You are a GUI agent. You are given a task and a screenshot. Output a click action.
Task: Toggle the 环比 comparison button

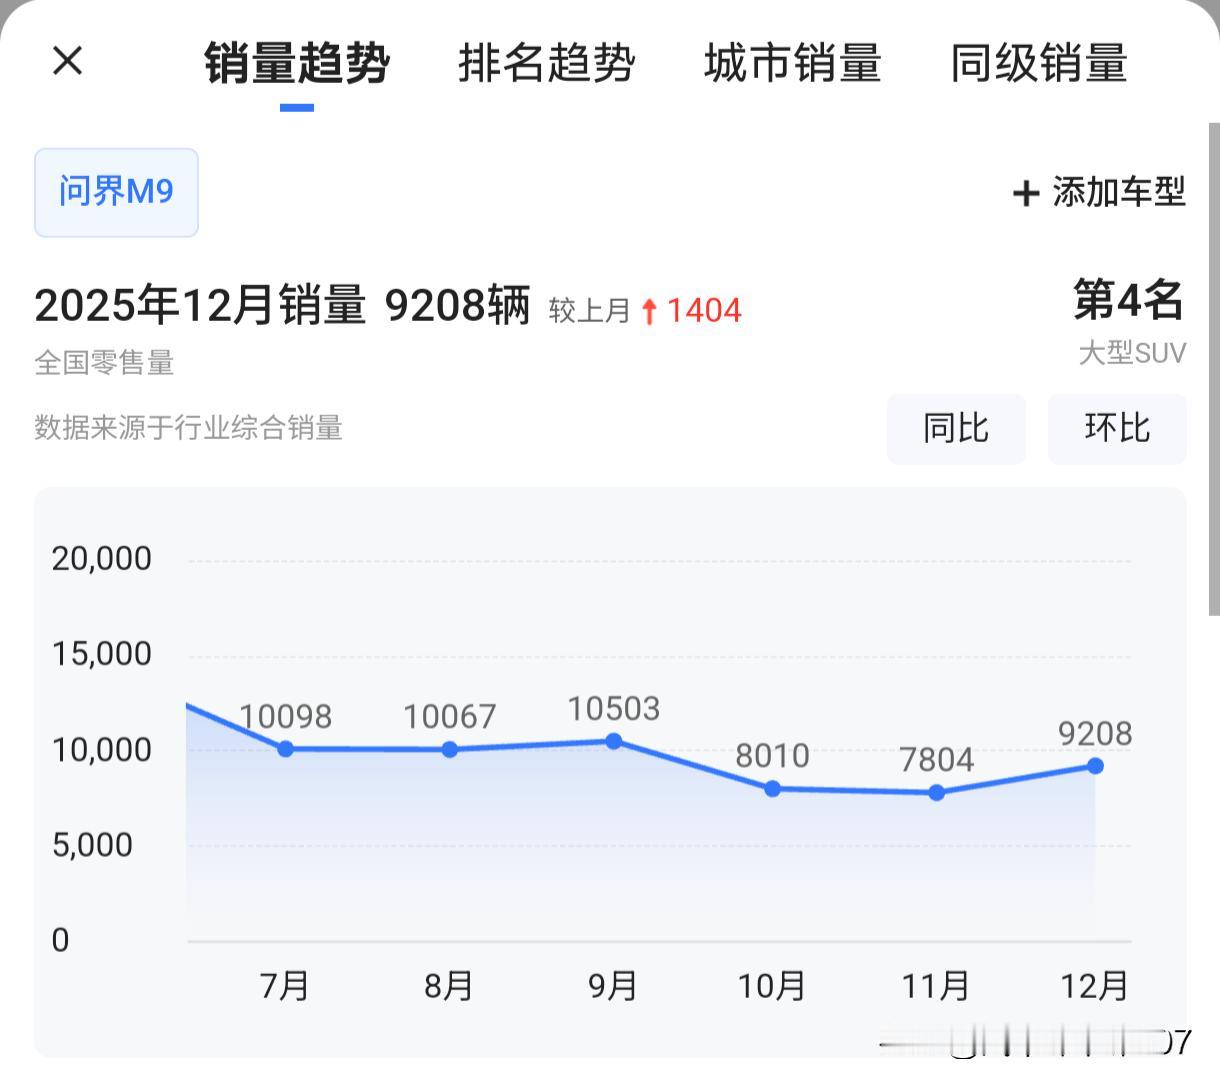click(1117, 428)
